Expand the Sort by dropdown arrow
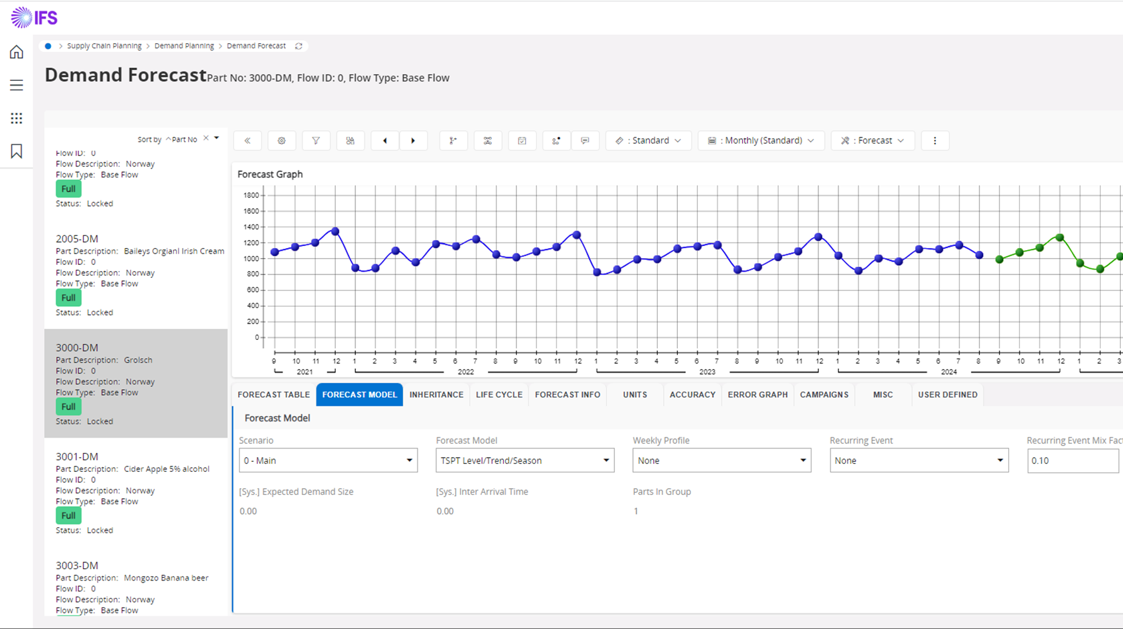Image resolution: width=1123 pixels, height=629 pixels. [x=216, y=138]
